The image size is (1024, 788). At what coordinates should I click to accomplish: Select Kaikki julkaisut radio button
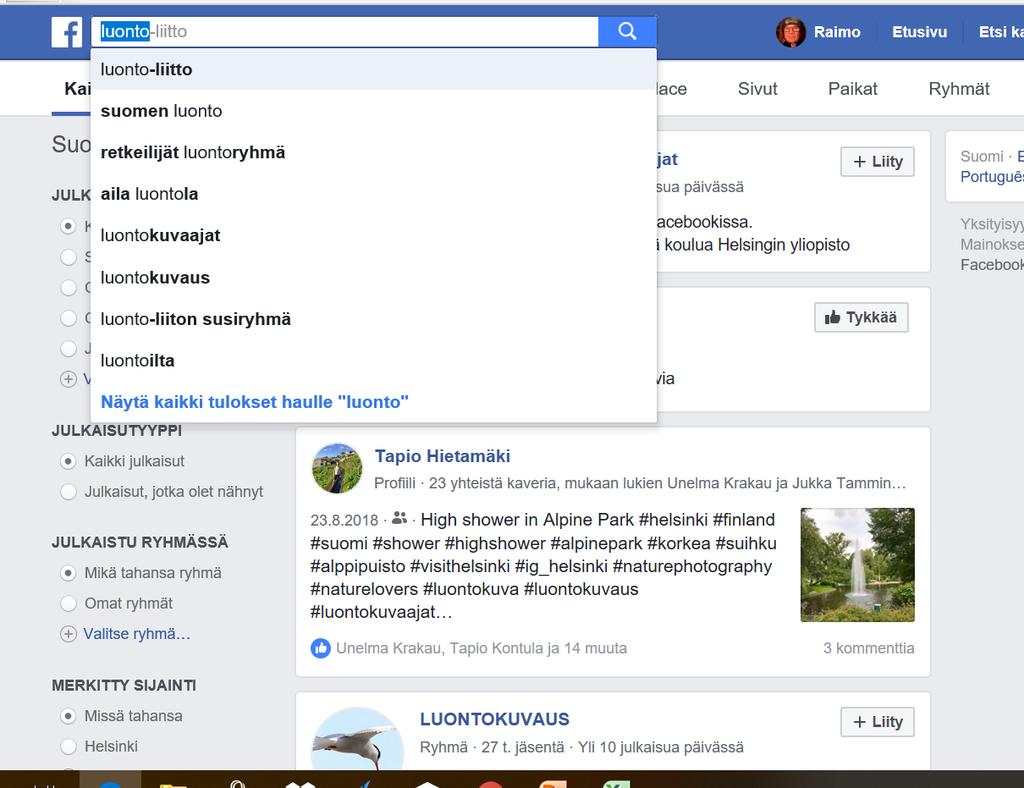[x=68, y=462]
